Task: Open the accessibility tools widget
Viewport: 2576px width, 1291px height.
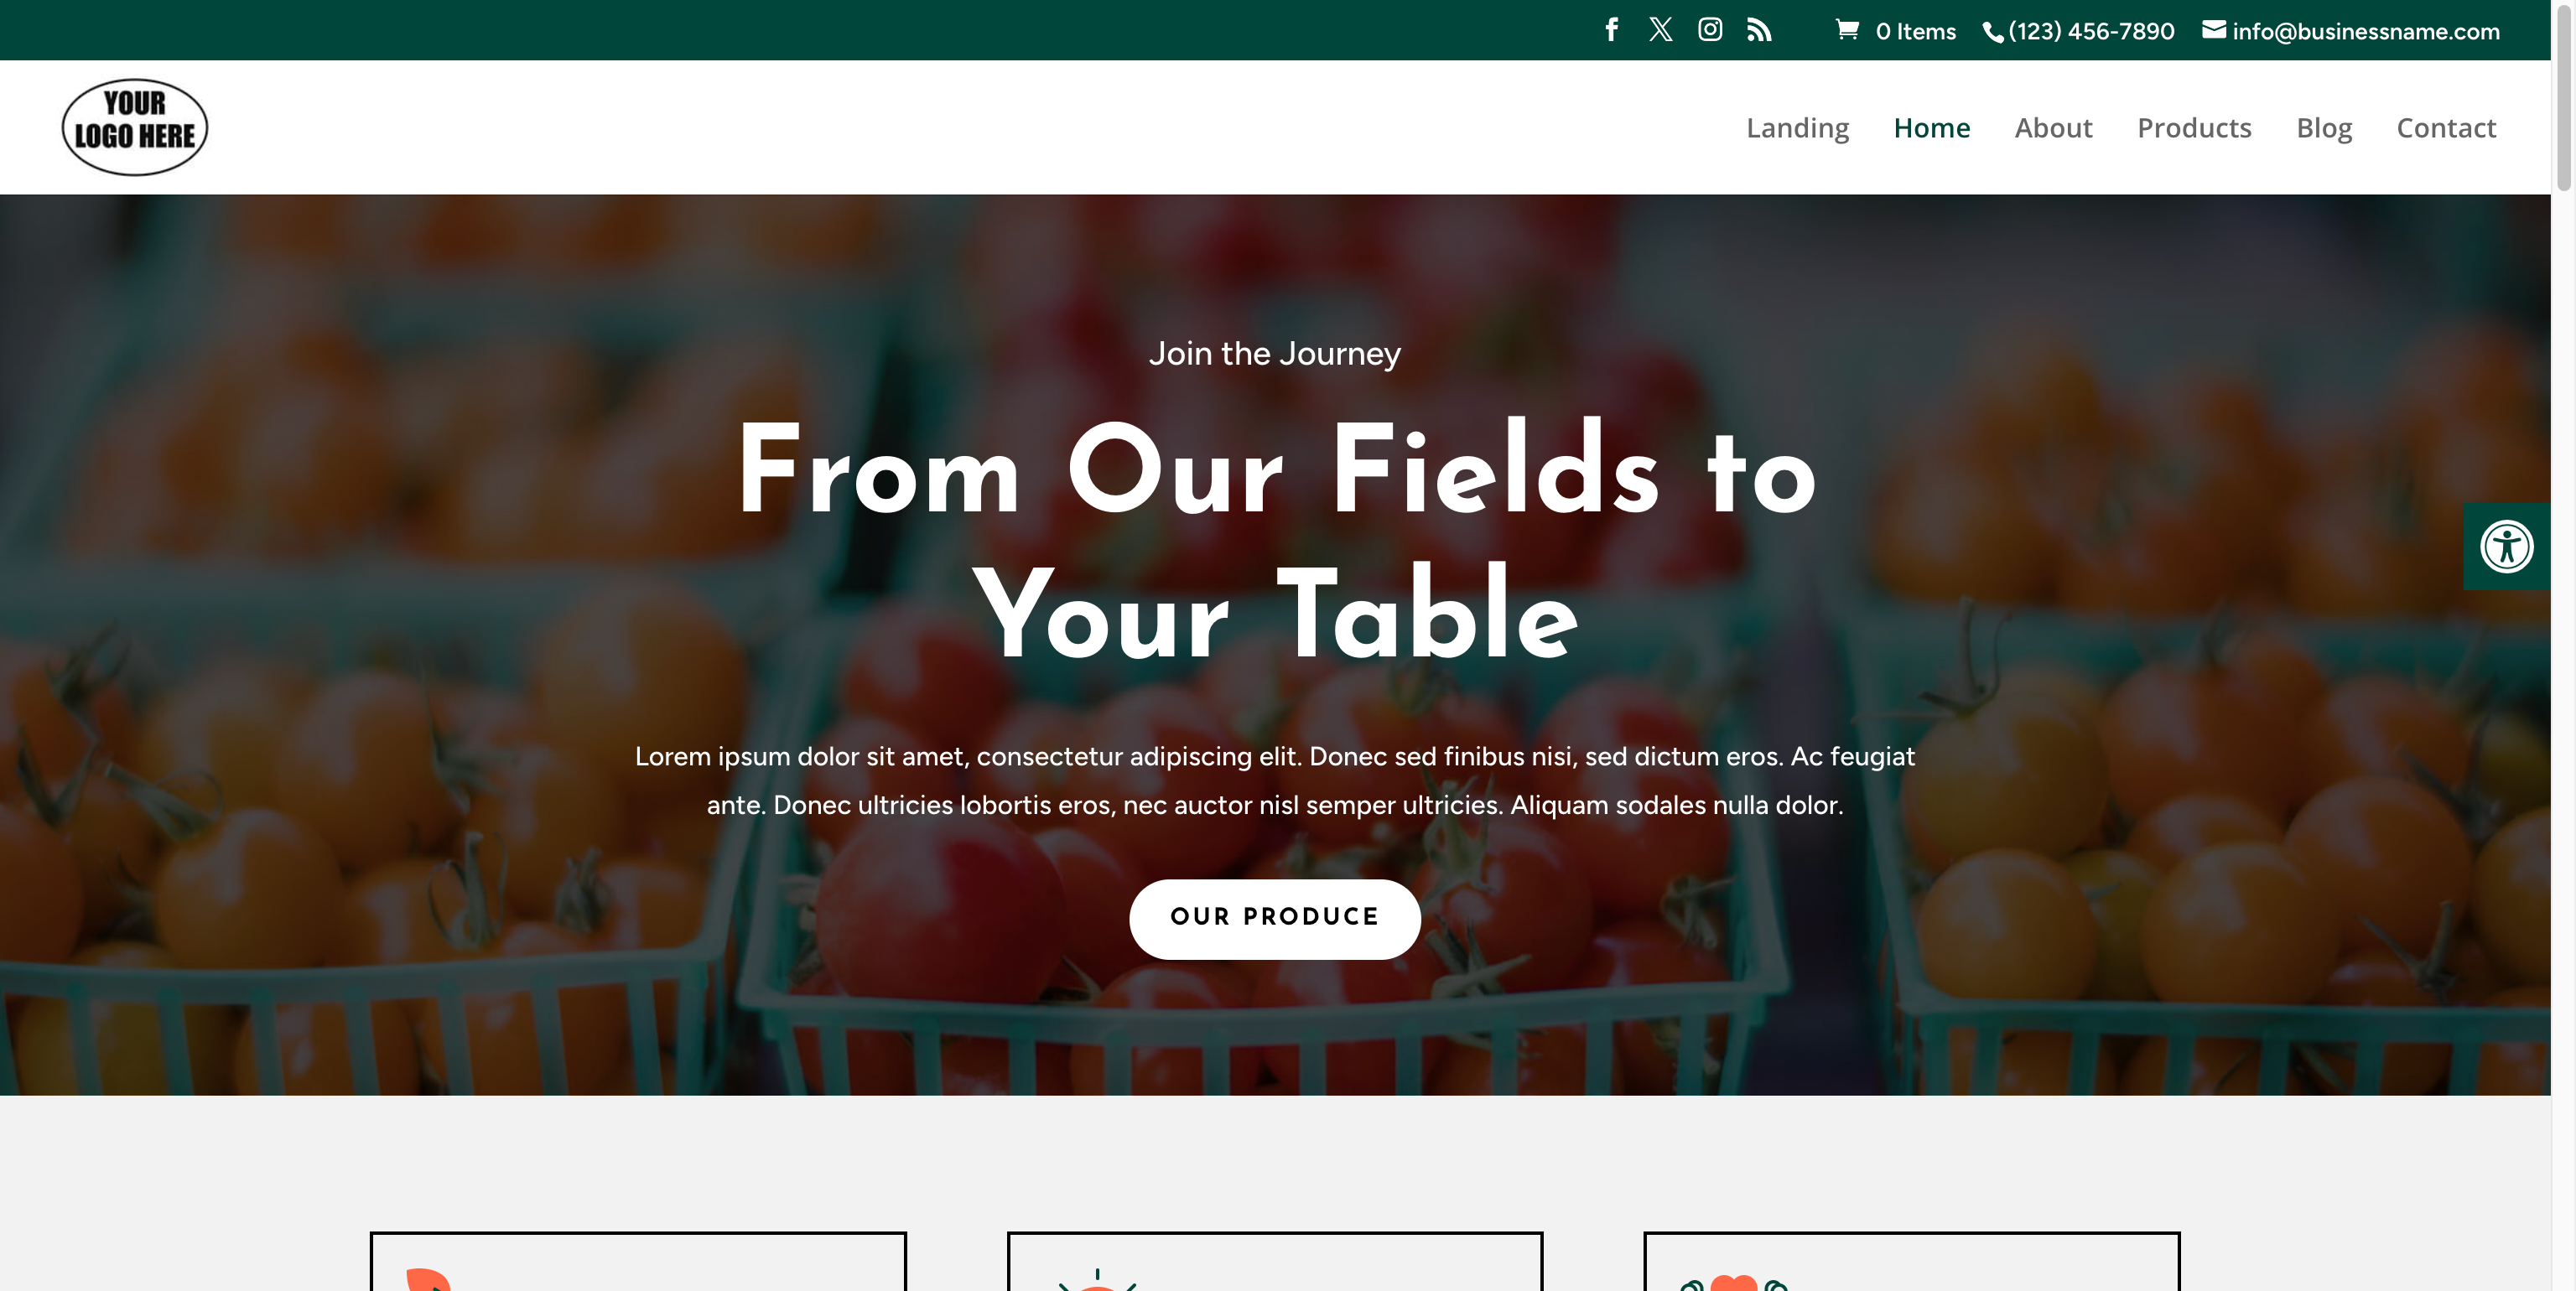Action: pyautogui.click(x=2507, y=546)
